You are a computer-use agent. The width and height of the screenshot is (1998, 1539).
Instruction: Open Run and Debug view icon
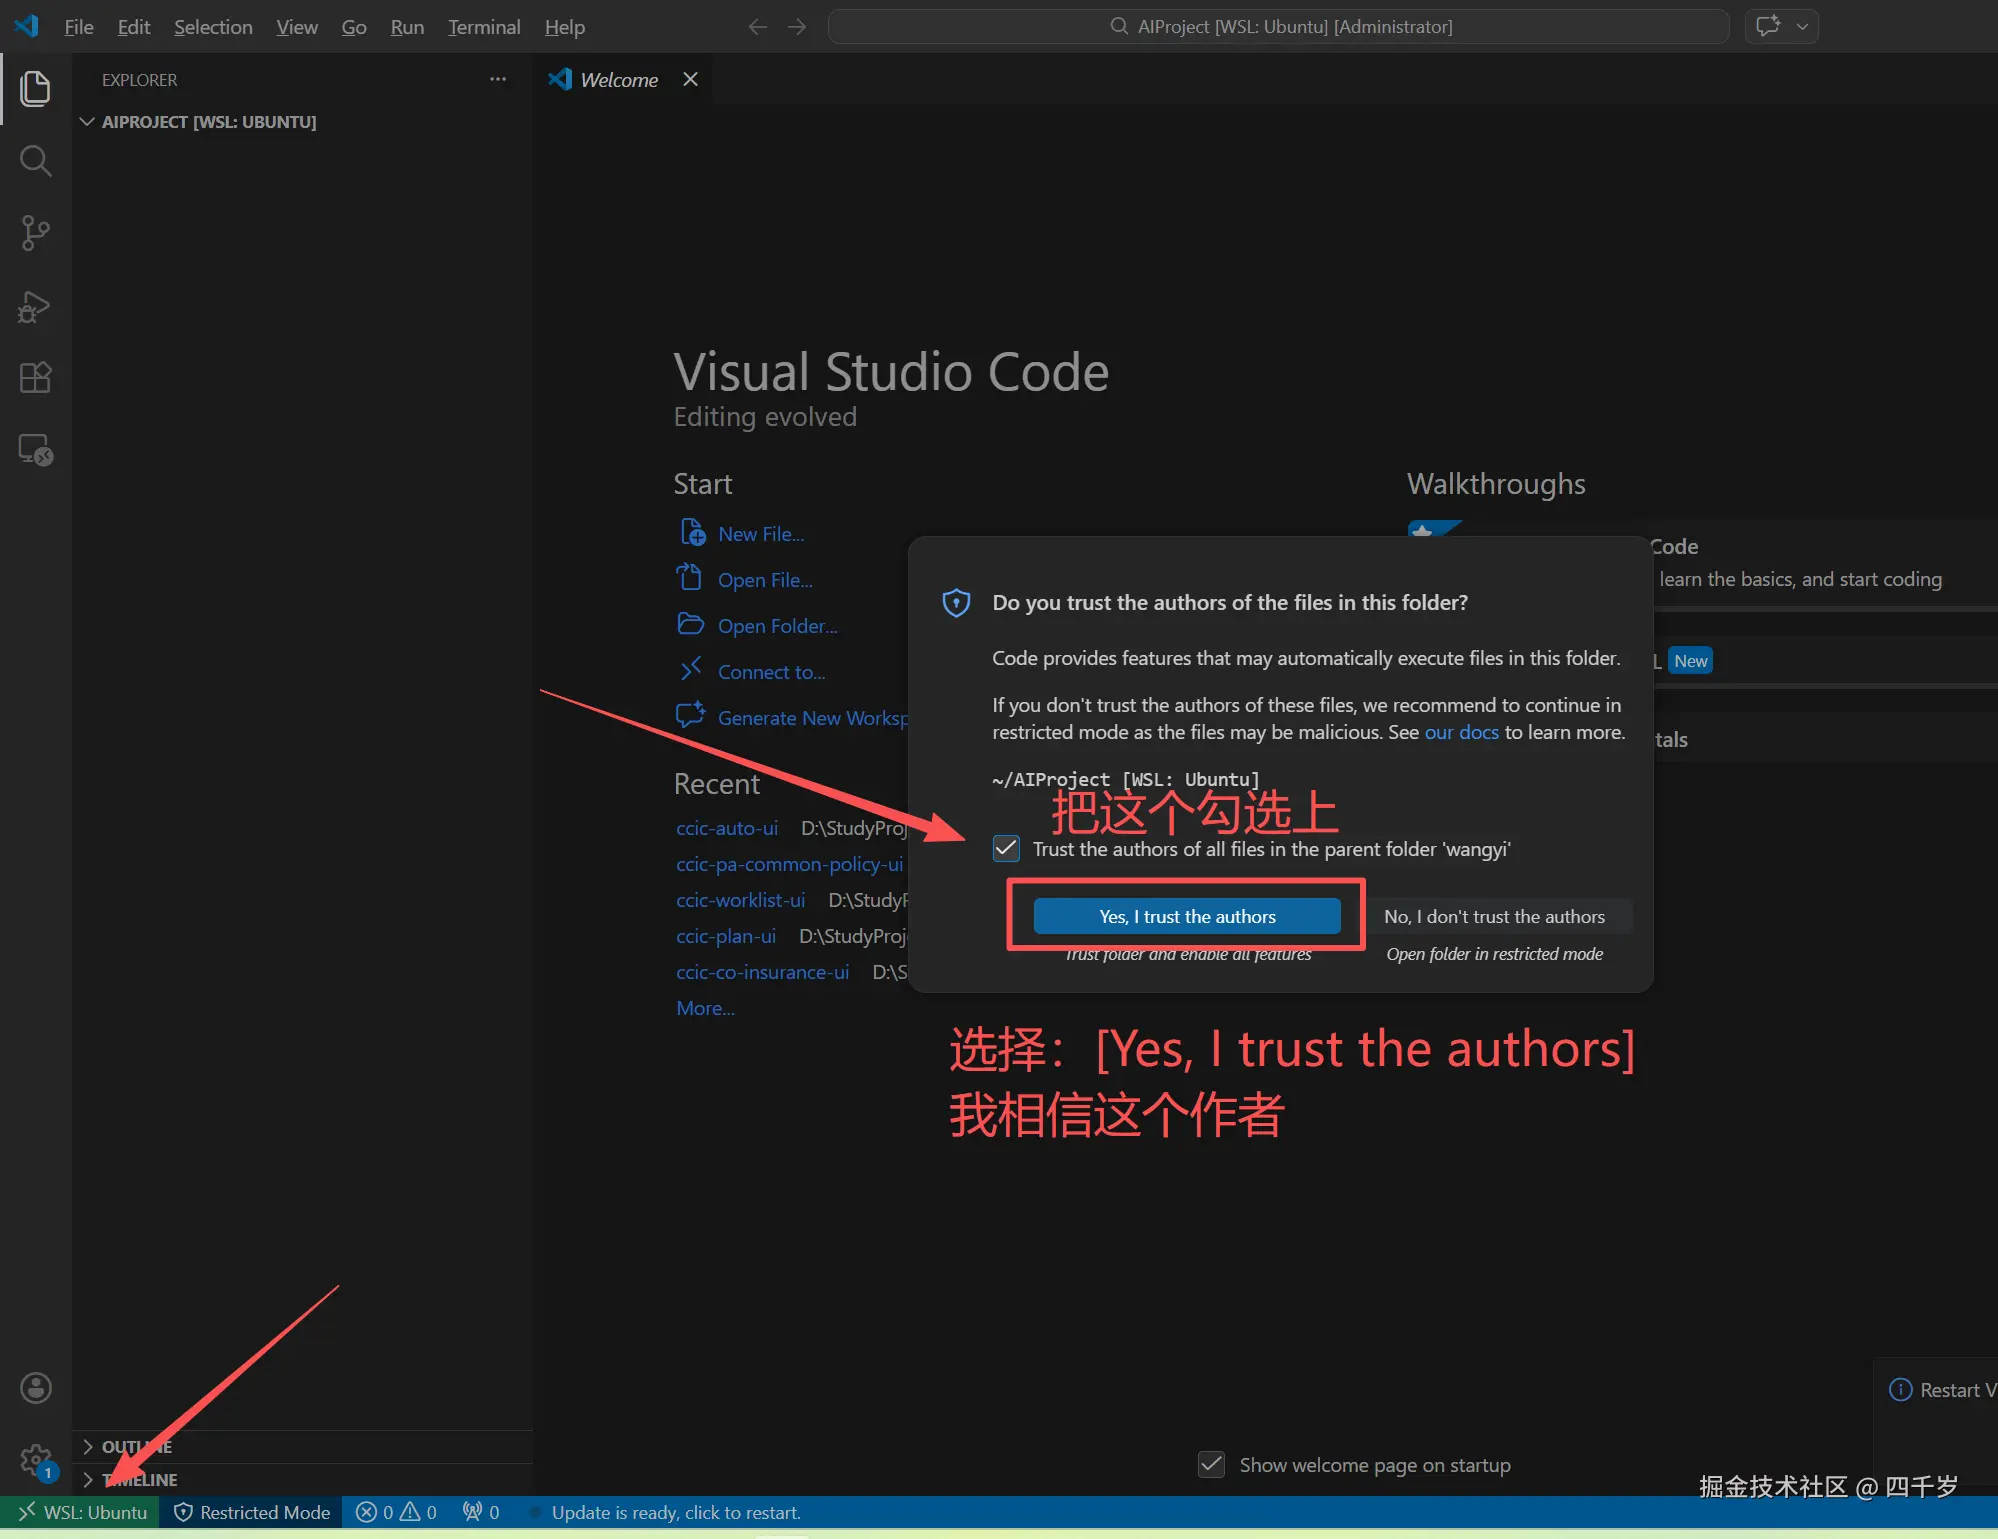(x=35, y=306)
